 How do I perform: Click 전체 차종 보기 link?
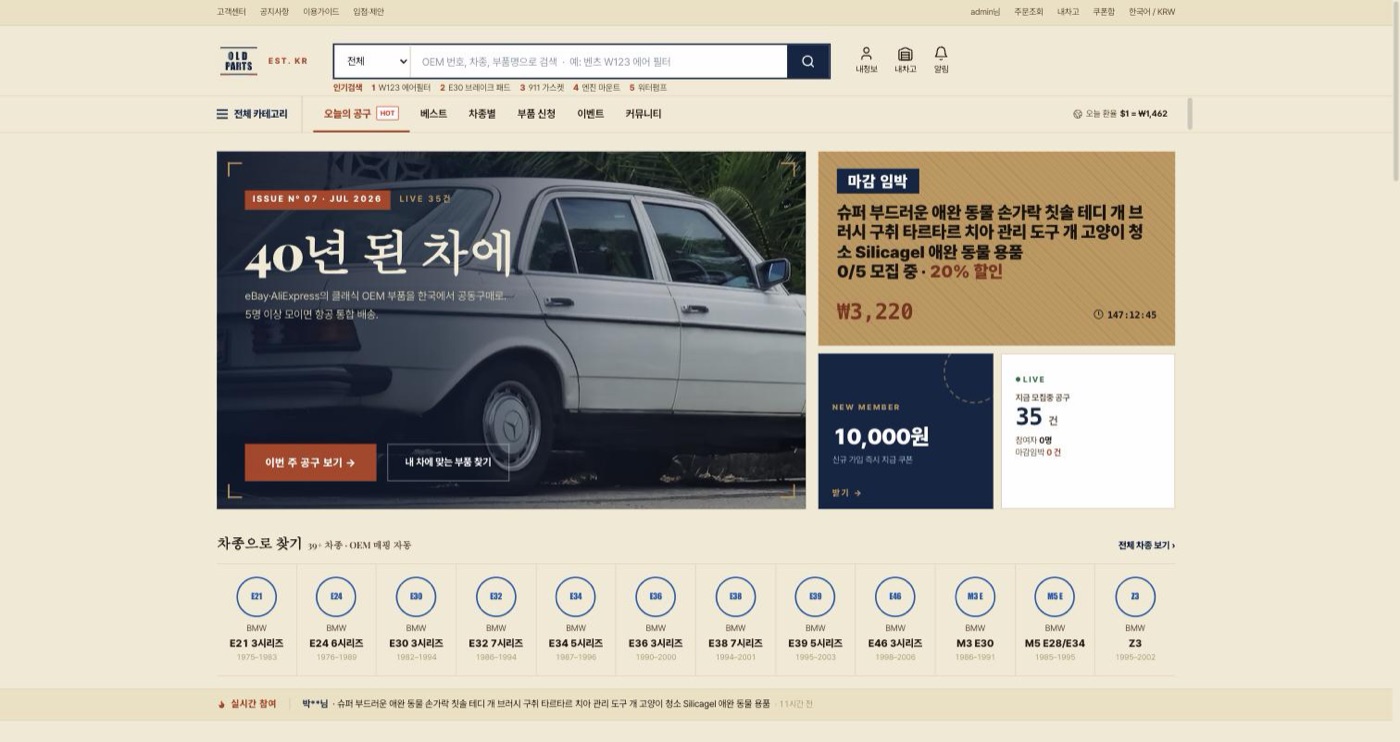click(1146, 545)
